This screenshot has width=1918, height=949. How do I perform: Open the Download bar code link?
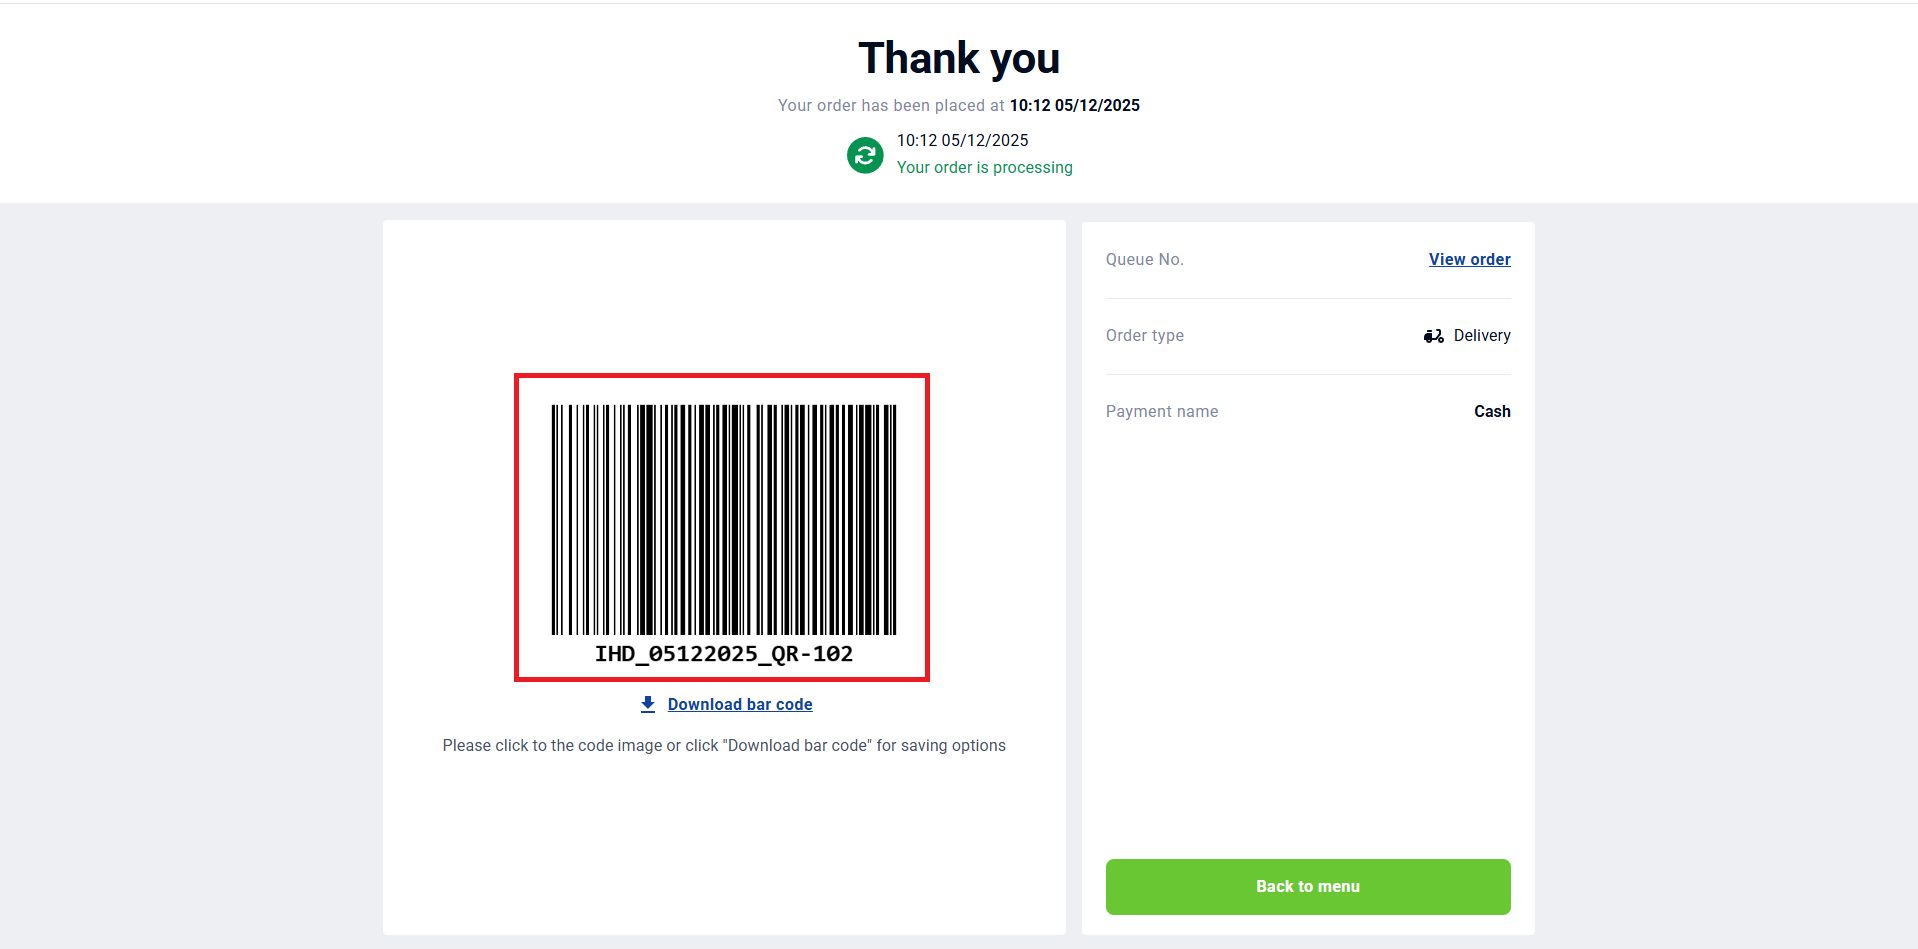coord(740,704)
